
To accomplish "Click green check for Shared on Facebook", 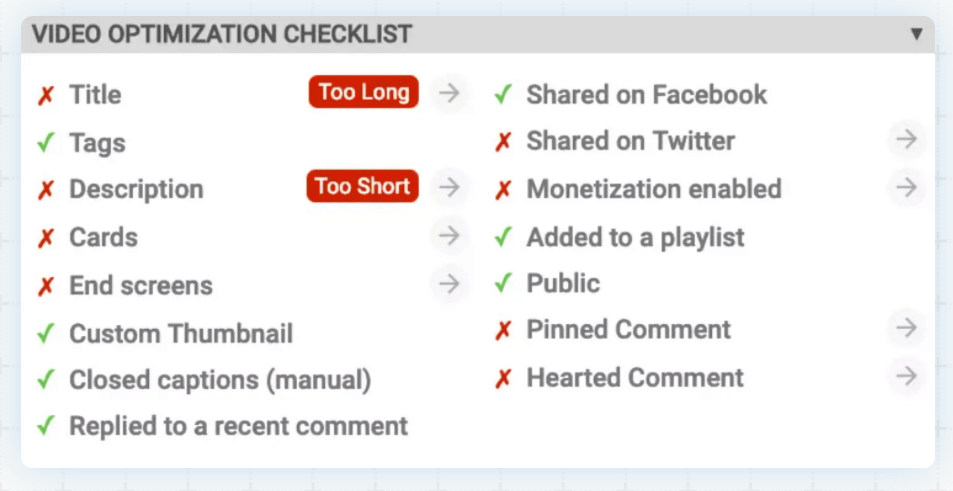I will tap(503, 96).
